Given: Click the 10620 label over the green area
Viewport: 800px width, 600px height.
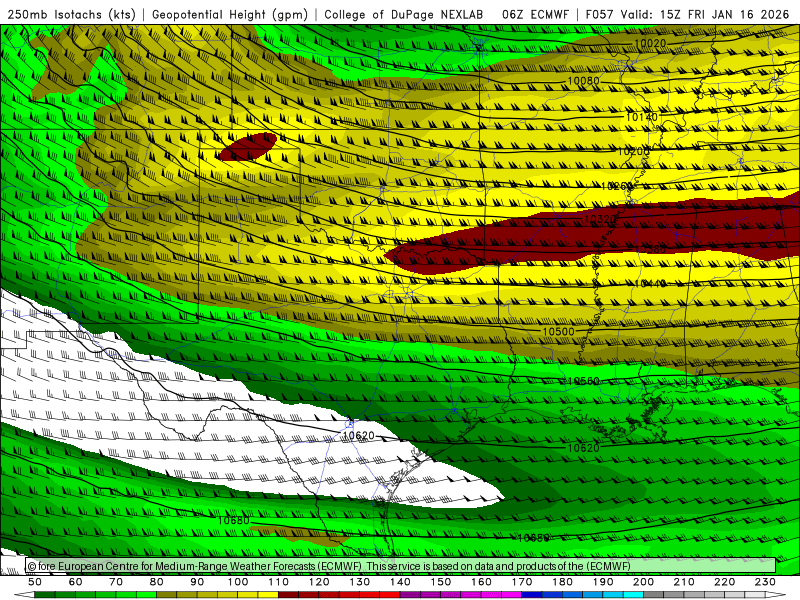Looking at the screenshot, I should click(583, 448).
